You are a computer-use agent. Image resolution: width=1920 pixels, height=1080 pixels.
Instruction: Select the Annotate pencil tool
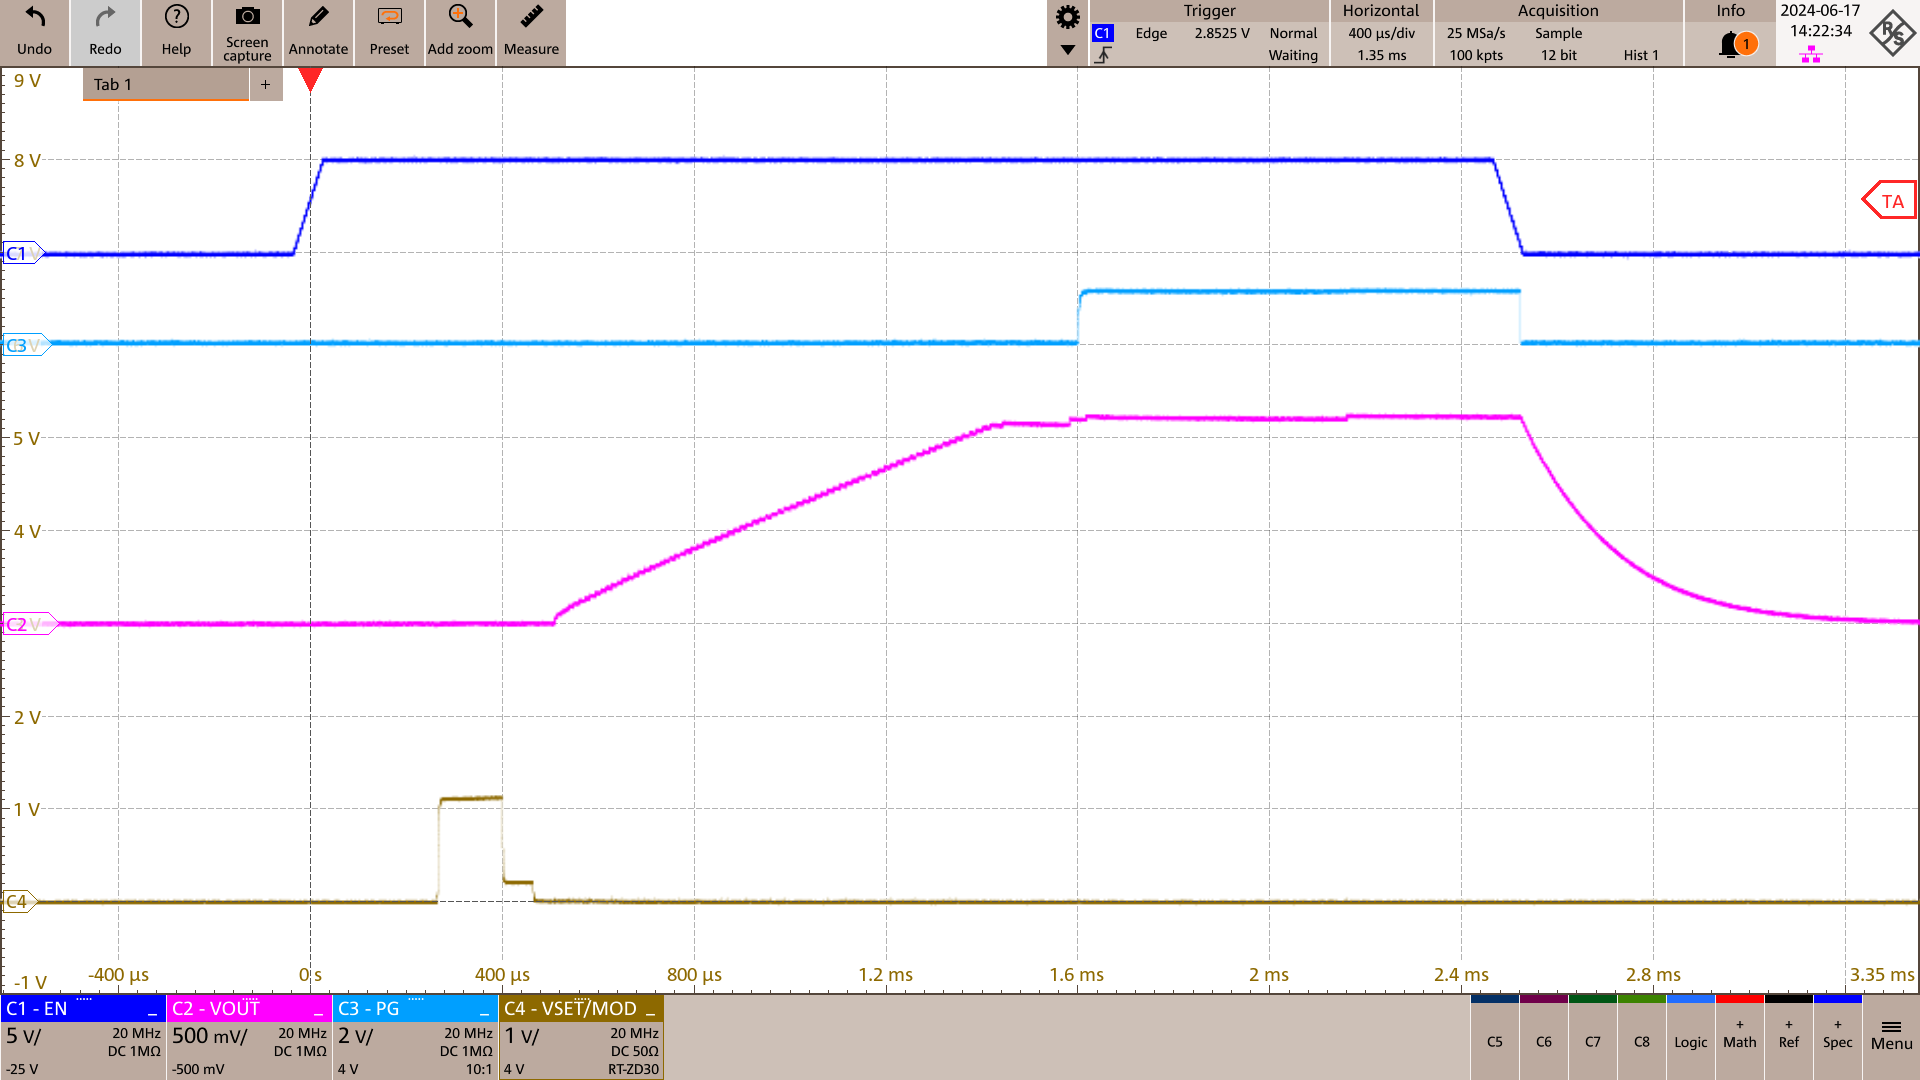click(x=318, y=18)
